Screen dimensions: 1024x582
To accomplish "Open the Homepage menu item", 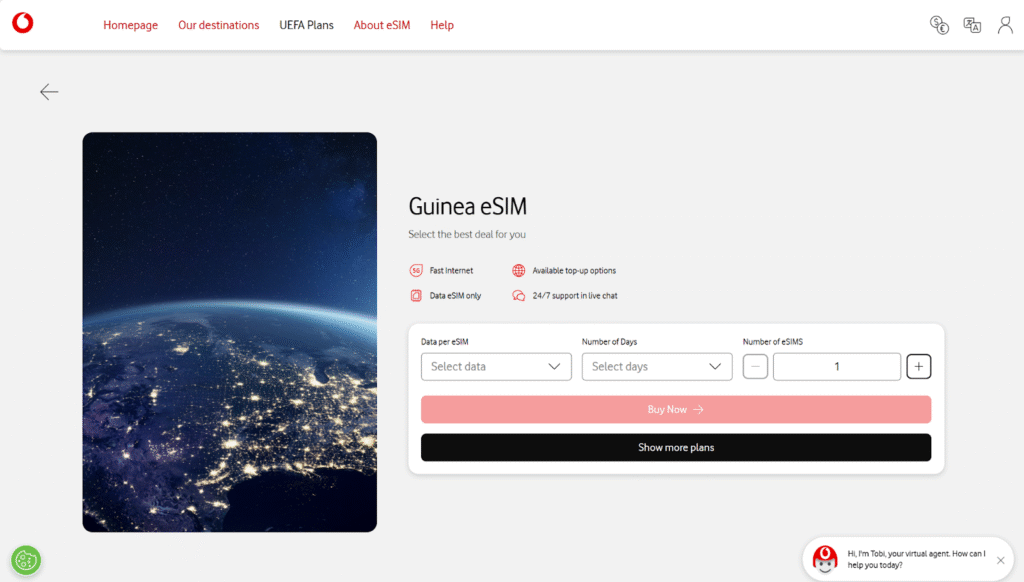I will tap(130, 25).
